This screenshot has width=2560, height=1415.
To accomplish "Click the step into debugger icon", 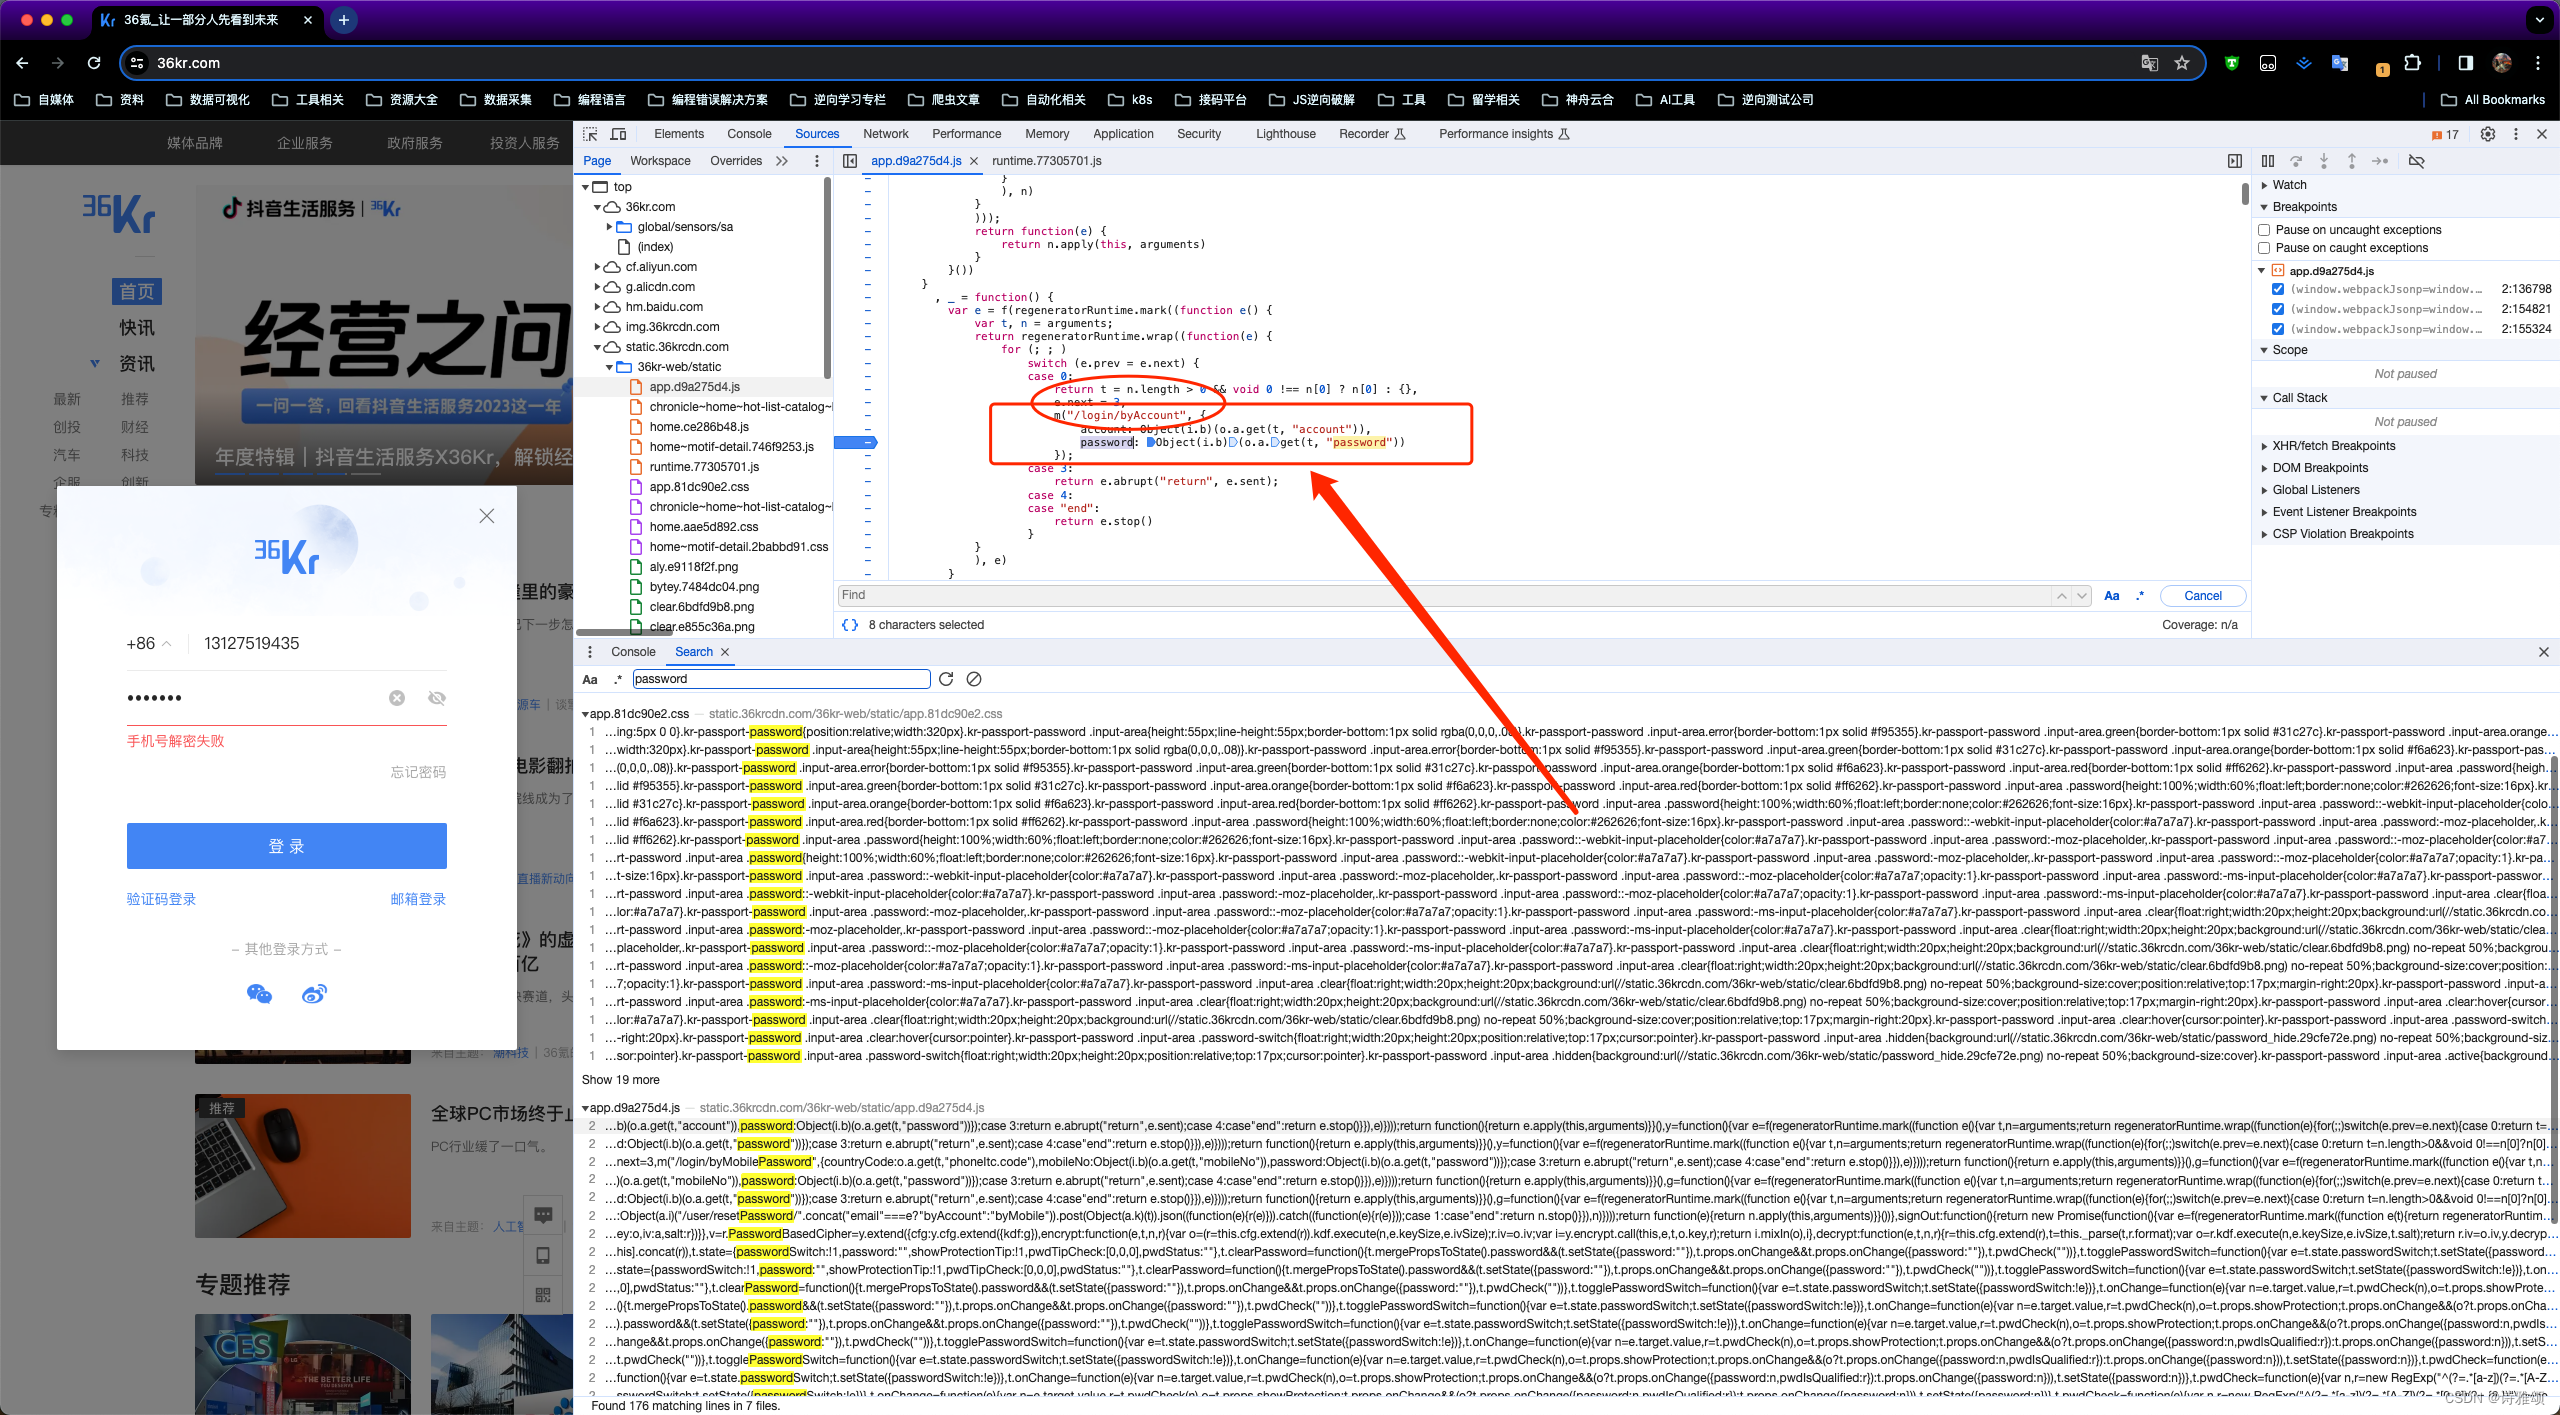I will pyautogui.click(x=2324, y=161).
